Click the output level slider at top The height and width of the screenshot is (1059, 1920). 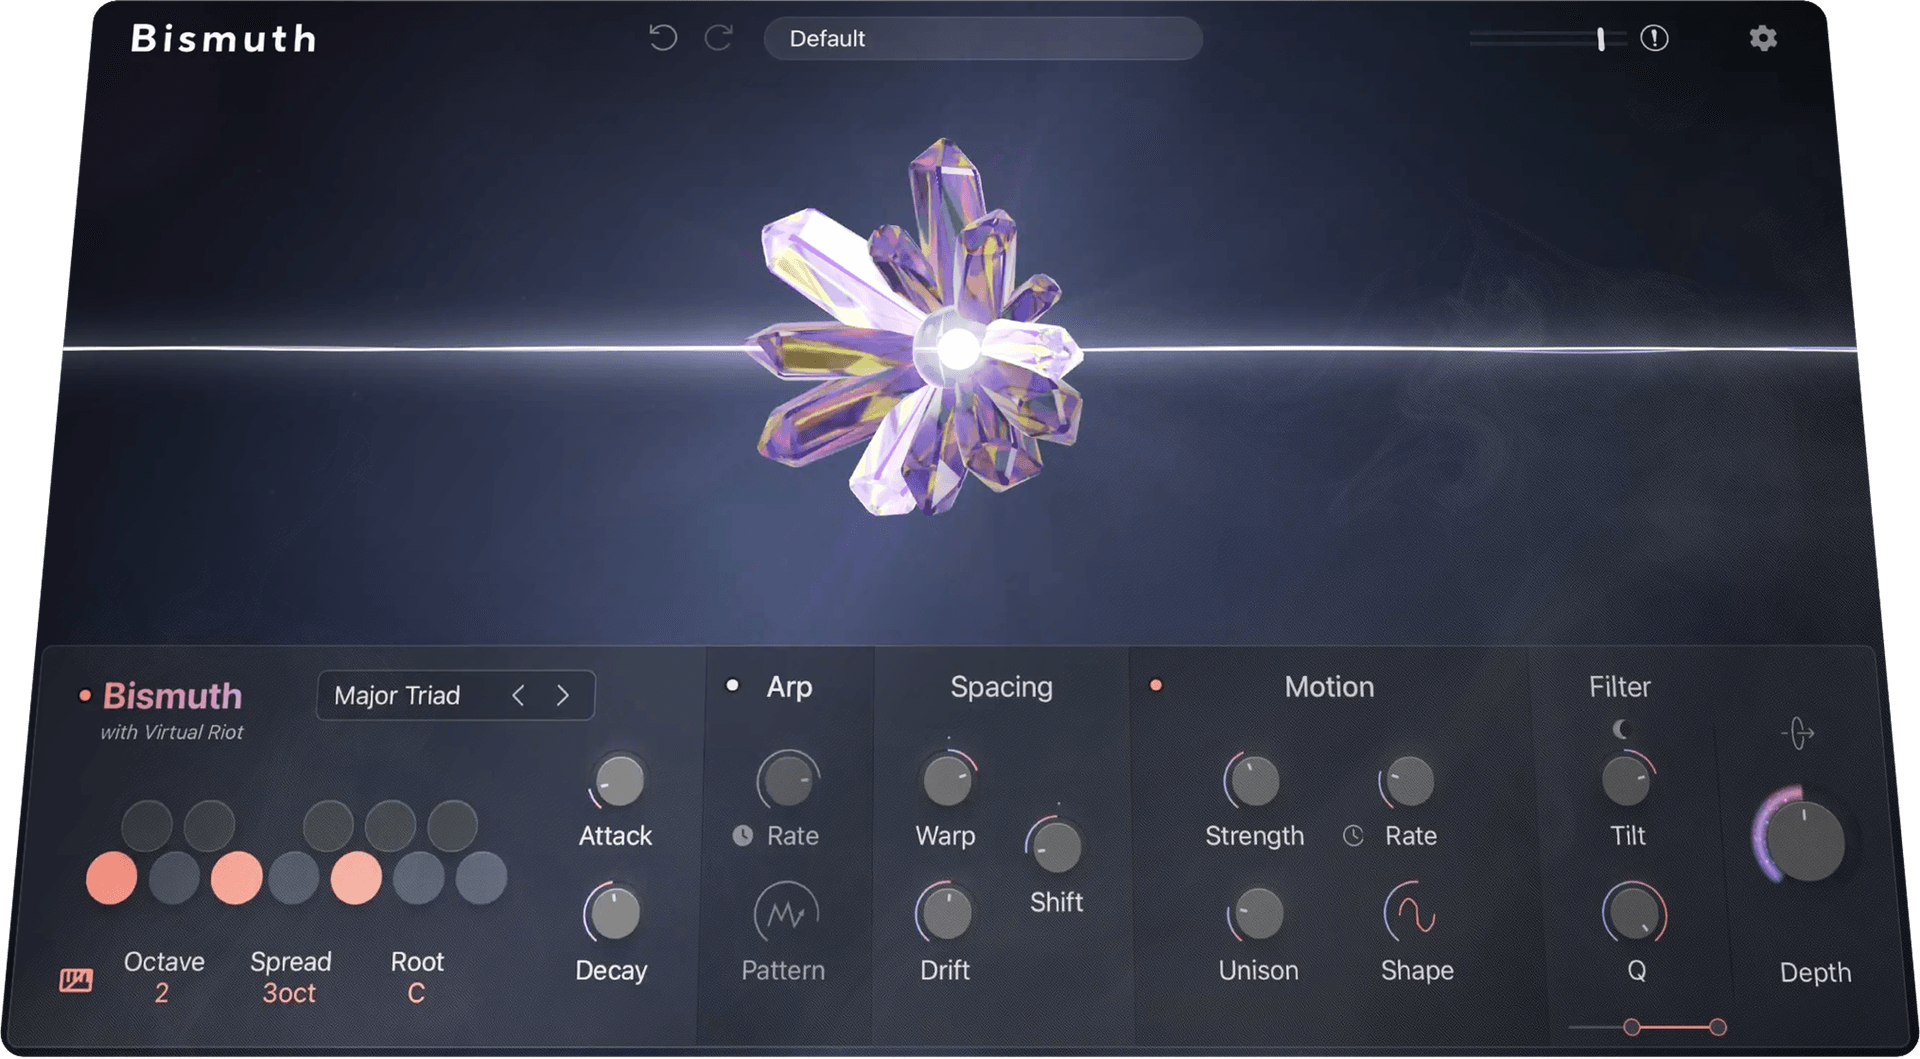click(1547, 38)
